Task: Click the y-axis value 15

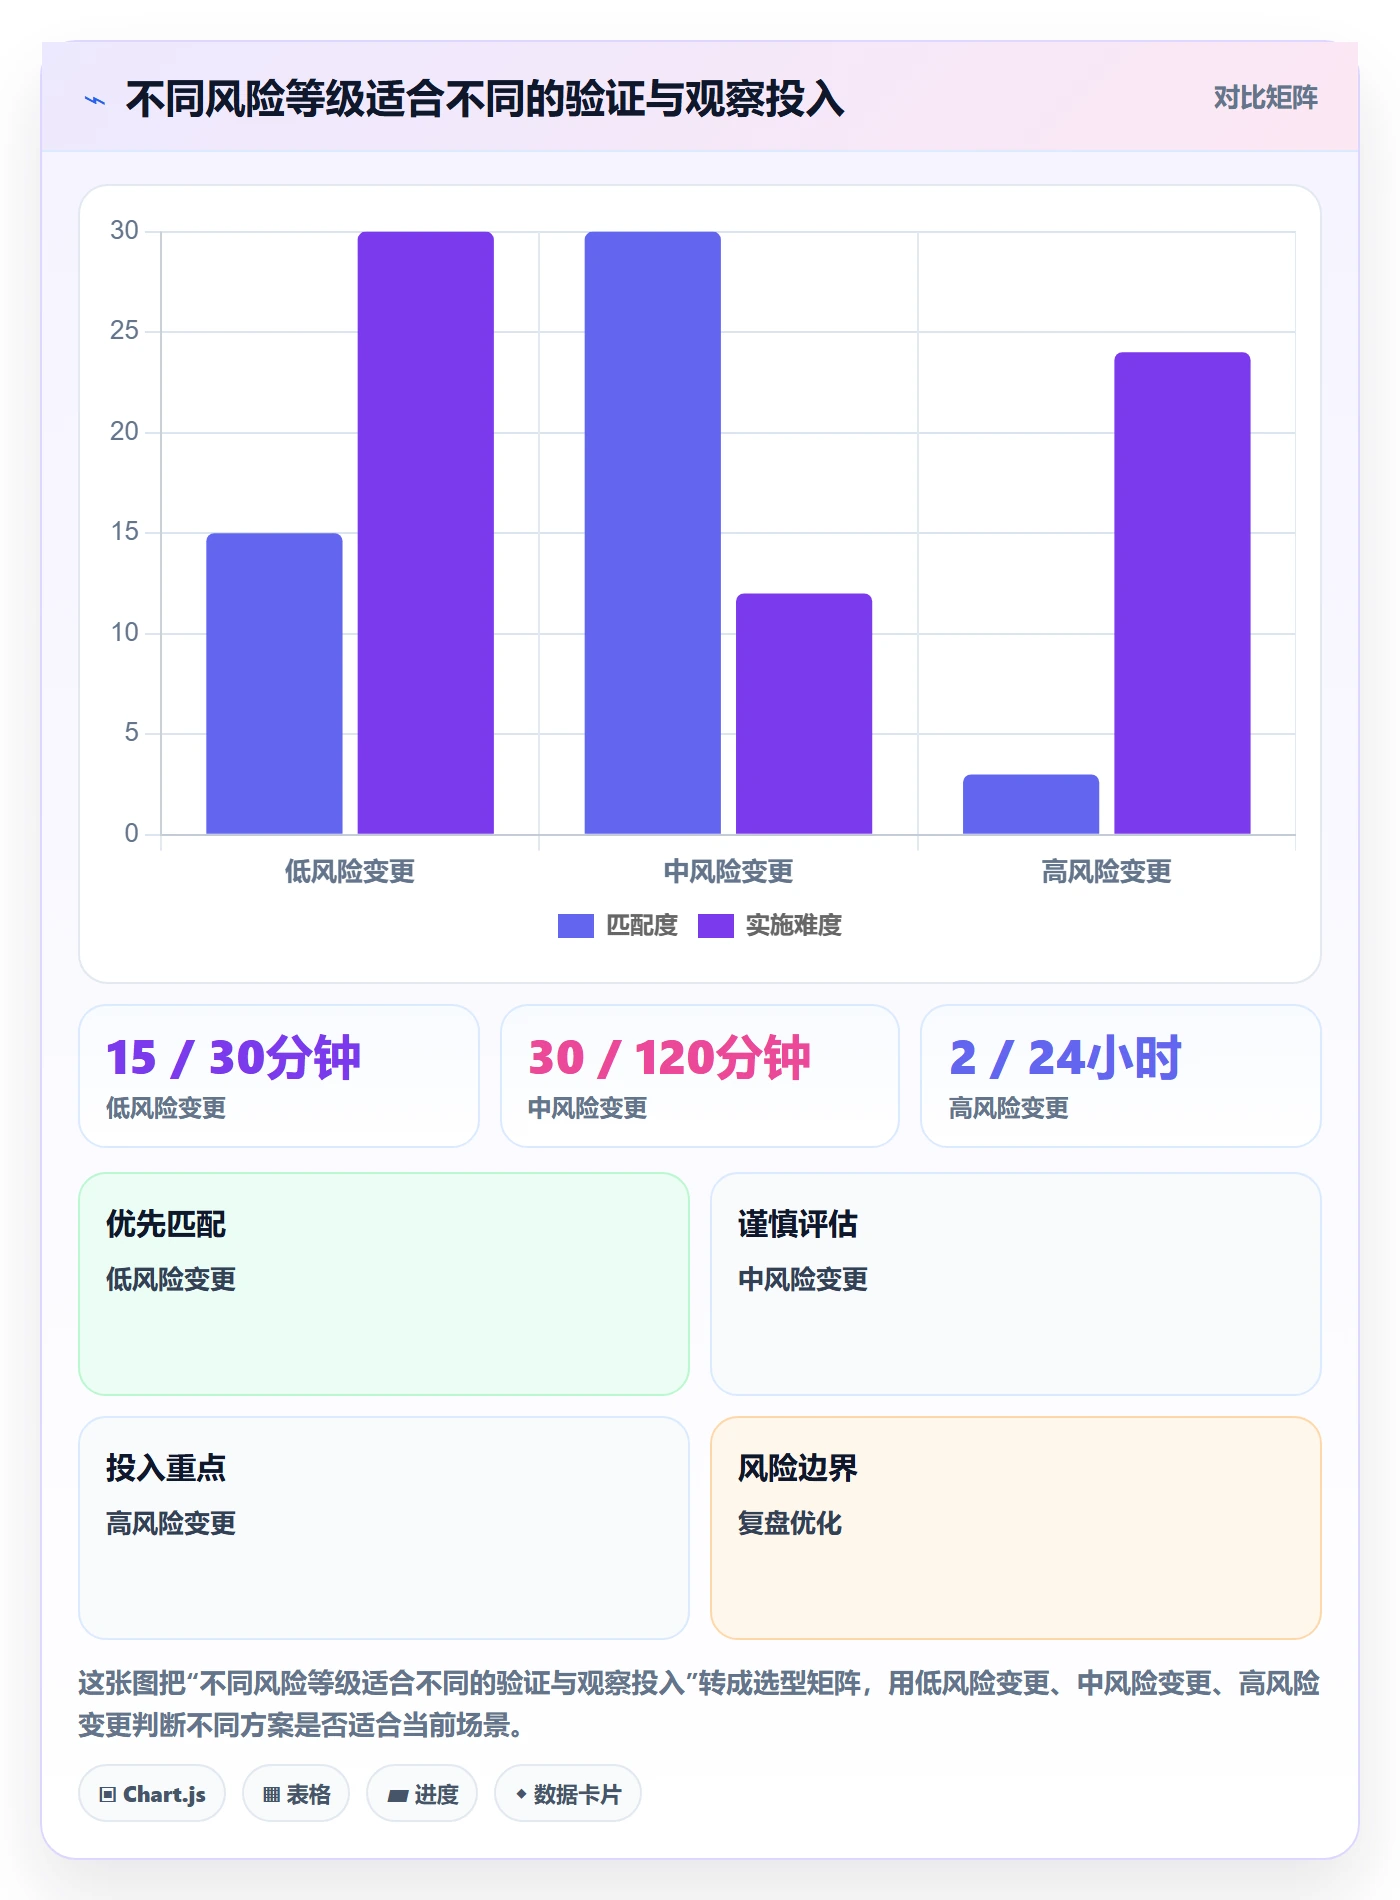Action: pyautogui.click(x=124, y=532)
